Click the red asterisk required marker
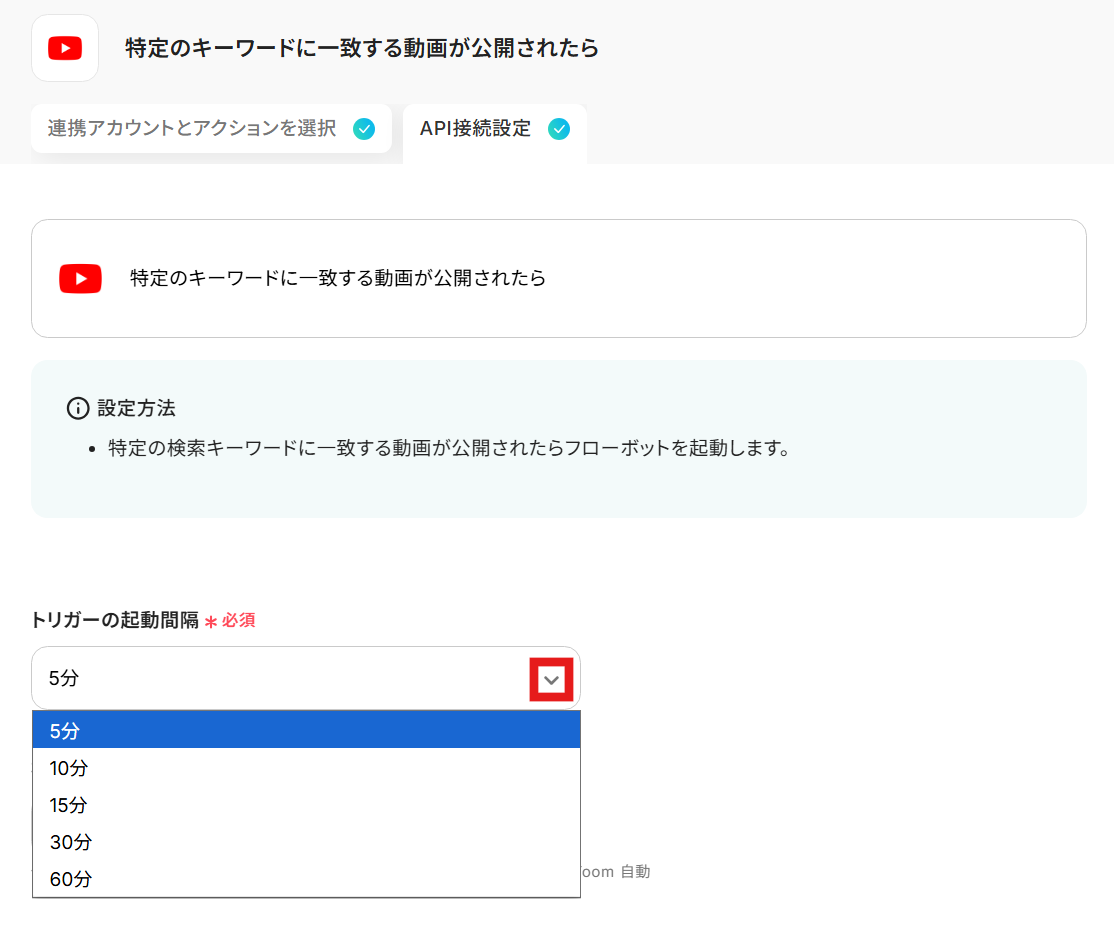Viewport: 1114px width, 938px height. point(211,622)
